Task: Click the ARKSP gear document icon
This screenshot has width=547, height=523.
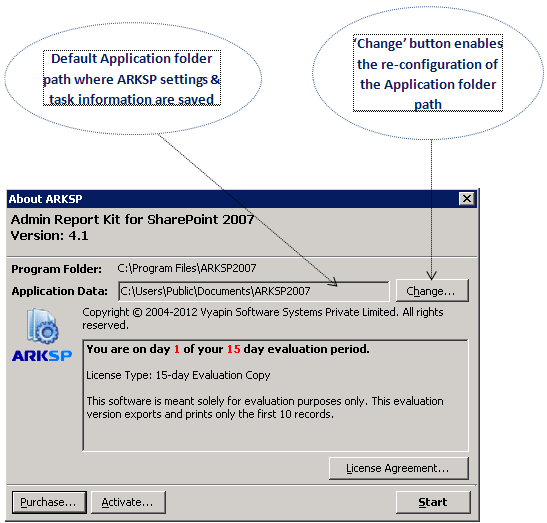Action: coord(43,326)
